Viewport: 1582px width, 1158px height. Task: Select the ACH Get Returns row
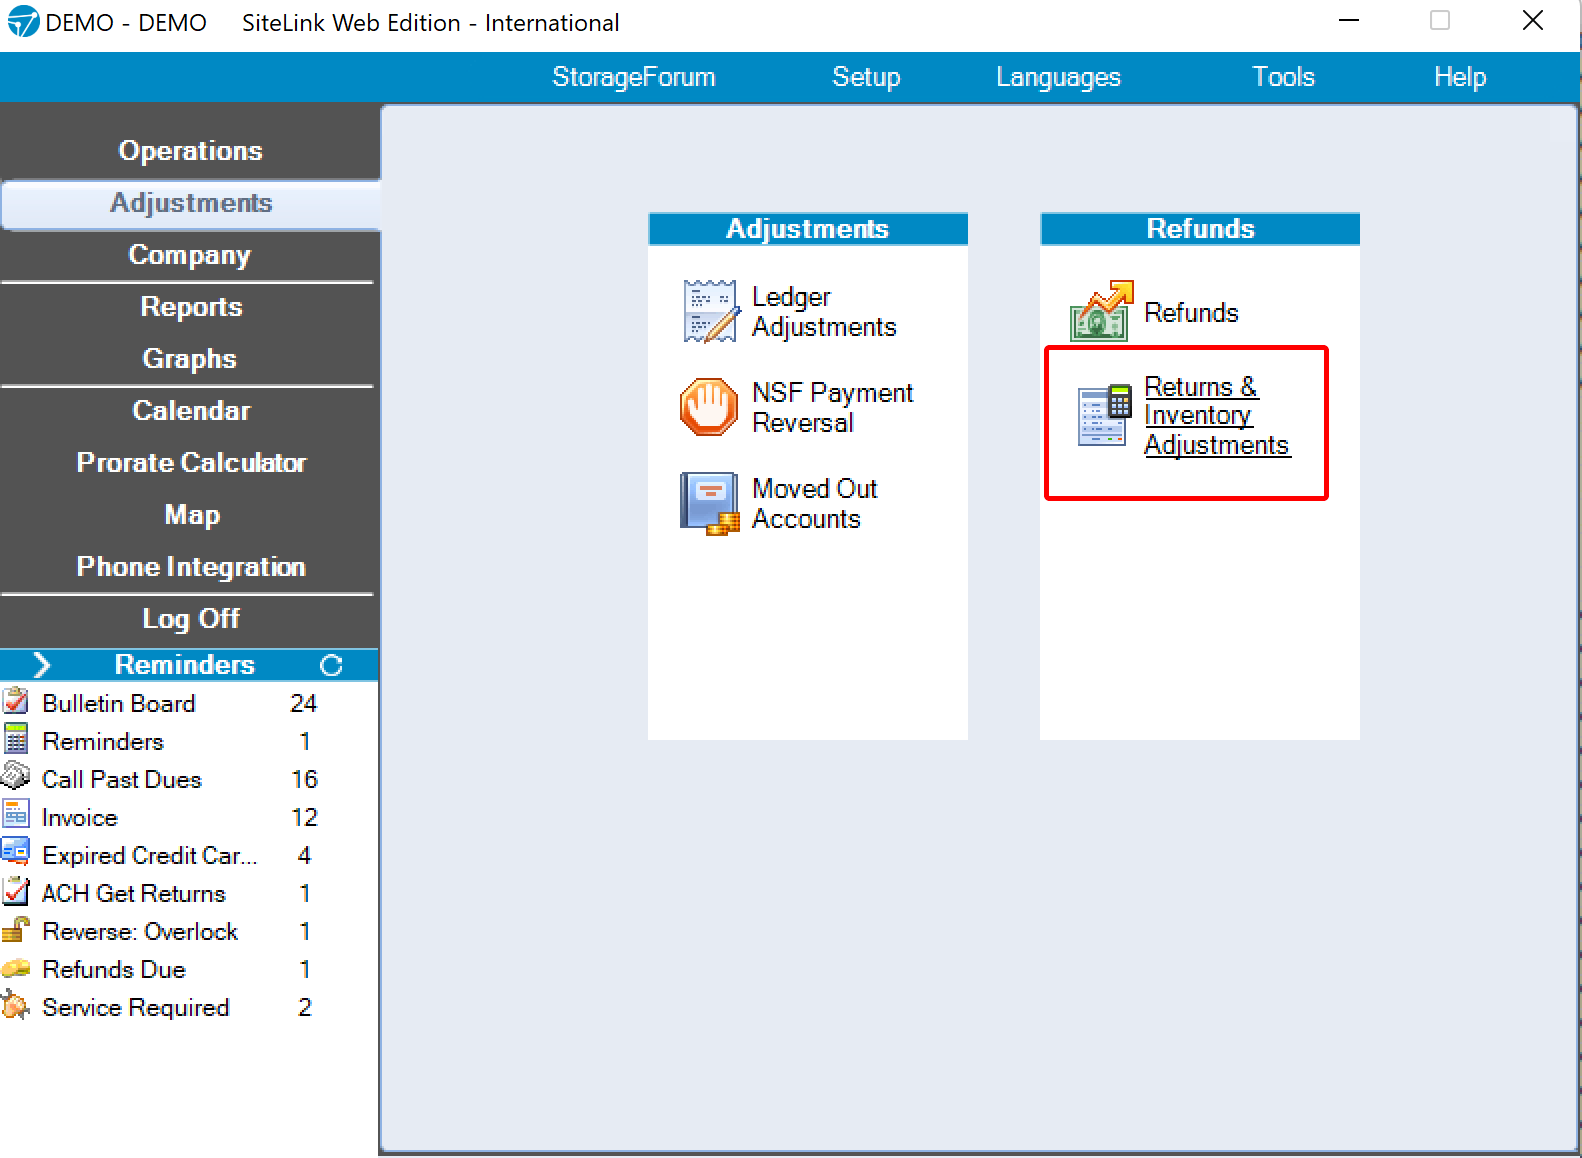pos(189,893)
